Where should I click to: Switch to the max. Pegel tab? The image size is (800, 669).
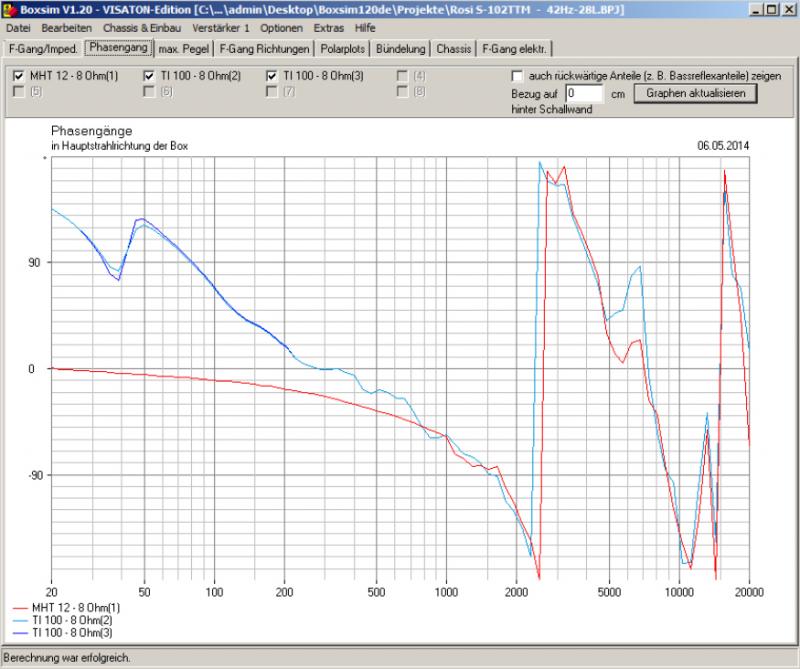tap(182, 48)
